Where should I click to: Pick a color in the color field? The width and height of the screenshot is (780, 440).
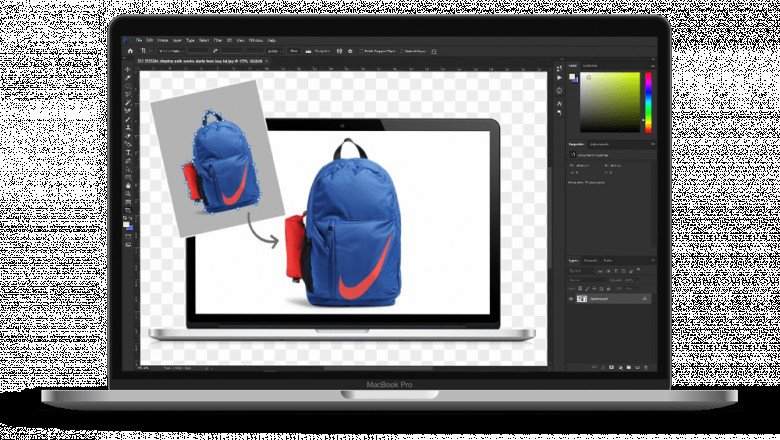tap(610, 102)
